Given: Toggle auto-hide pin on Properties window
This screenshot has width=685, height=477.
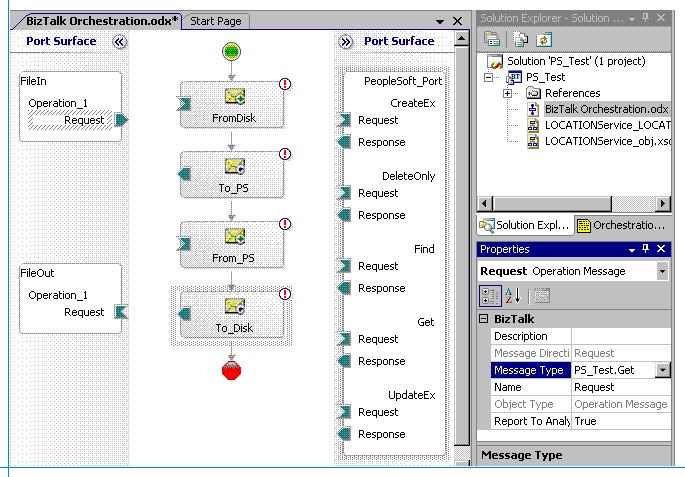Looking at the screenshot, I should click(x=646, y=249).
